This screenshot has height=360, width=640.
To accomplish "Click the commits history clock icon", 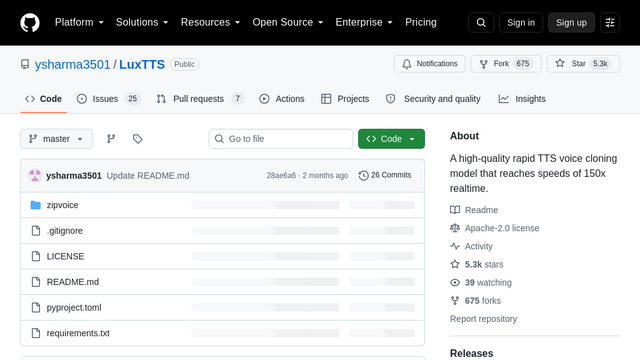I will pyautogui.click(x=363, y=176).
